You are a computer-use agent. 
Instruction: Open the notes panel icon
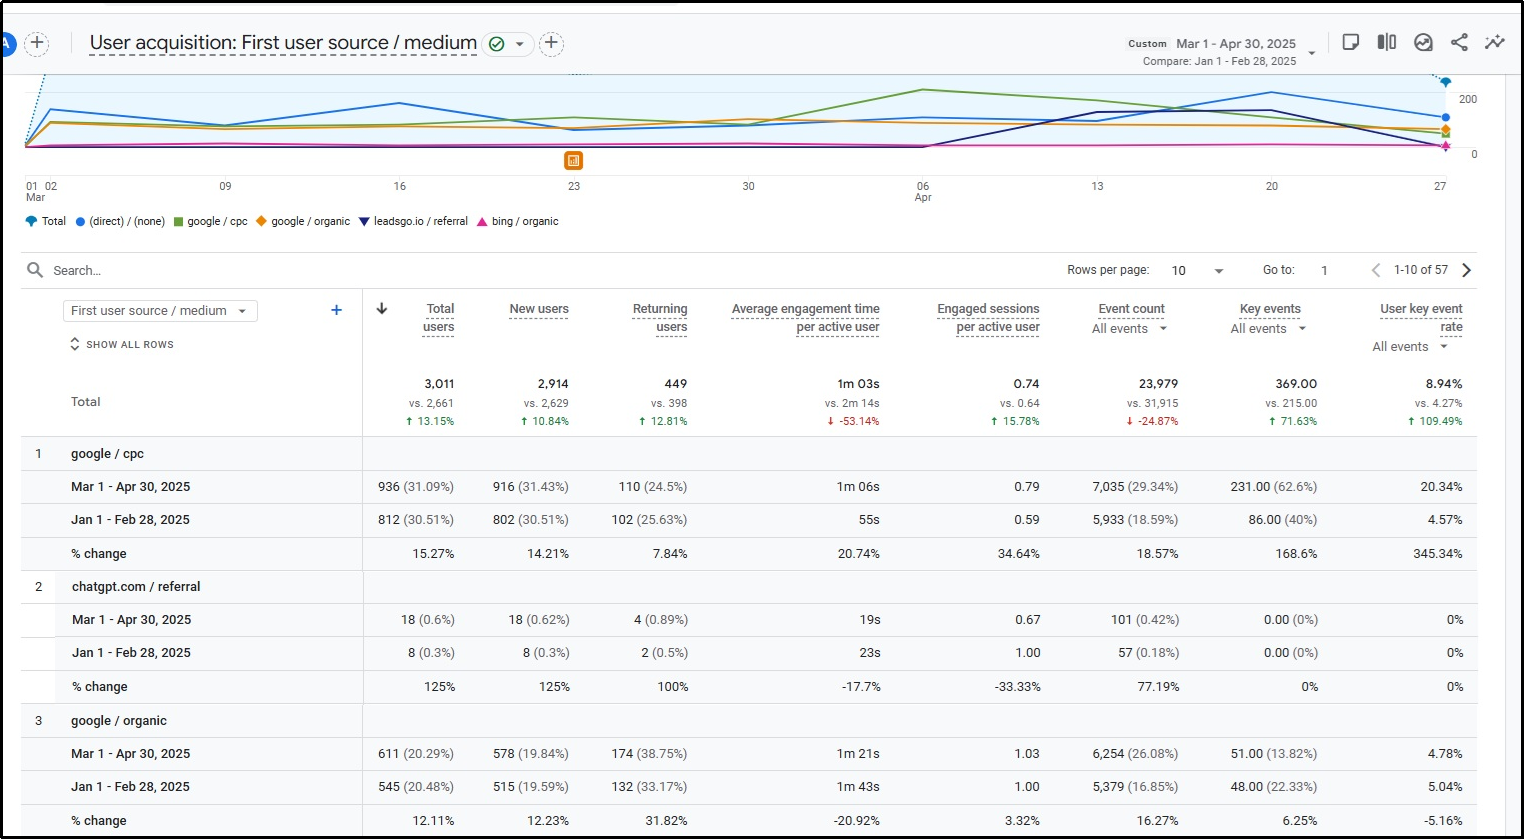point(1350,42)
